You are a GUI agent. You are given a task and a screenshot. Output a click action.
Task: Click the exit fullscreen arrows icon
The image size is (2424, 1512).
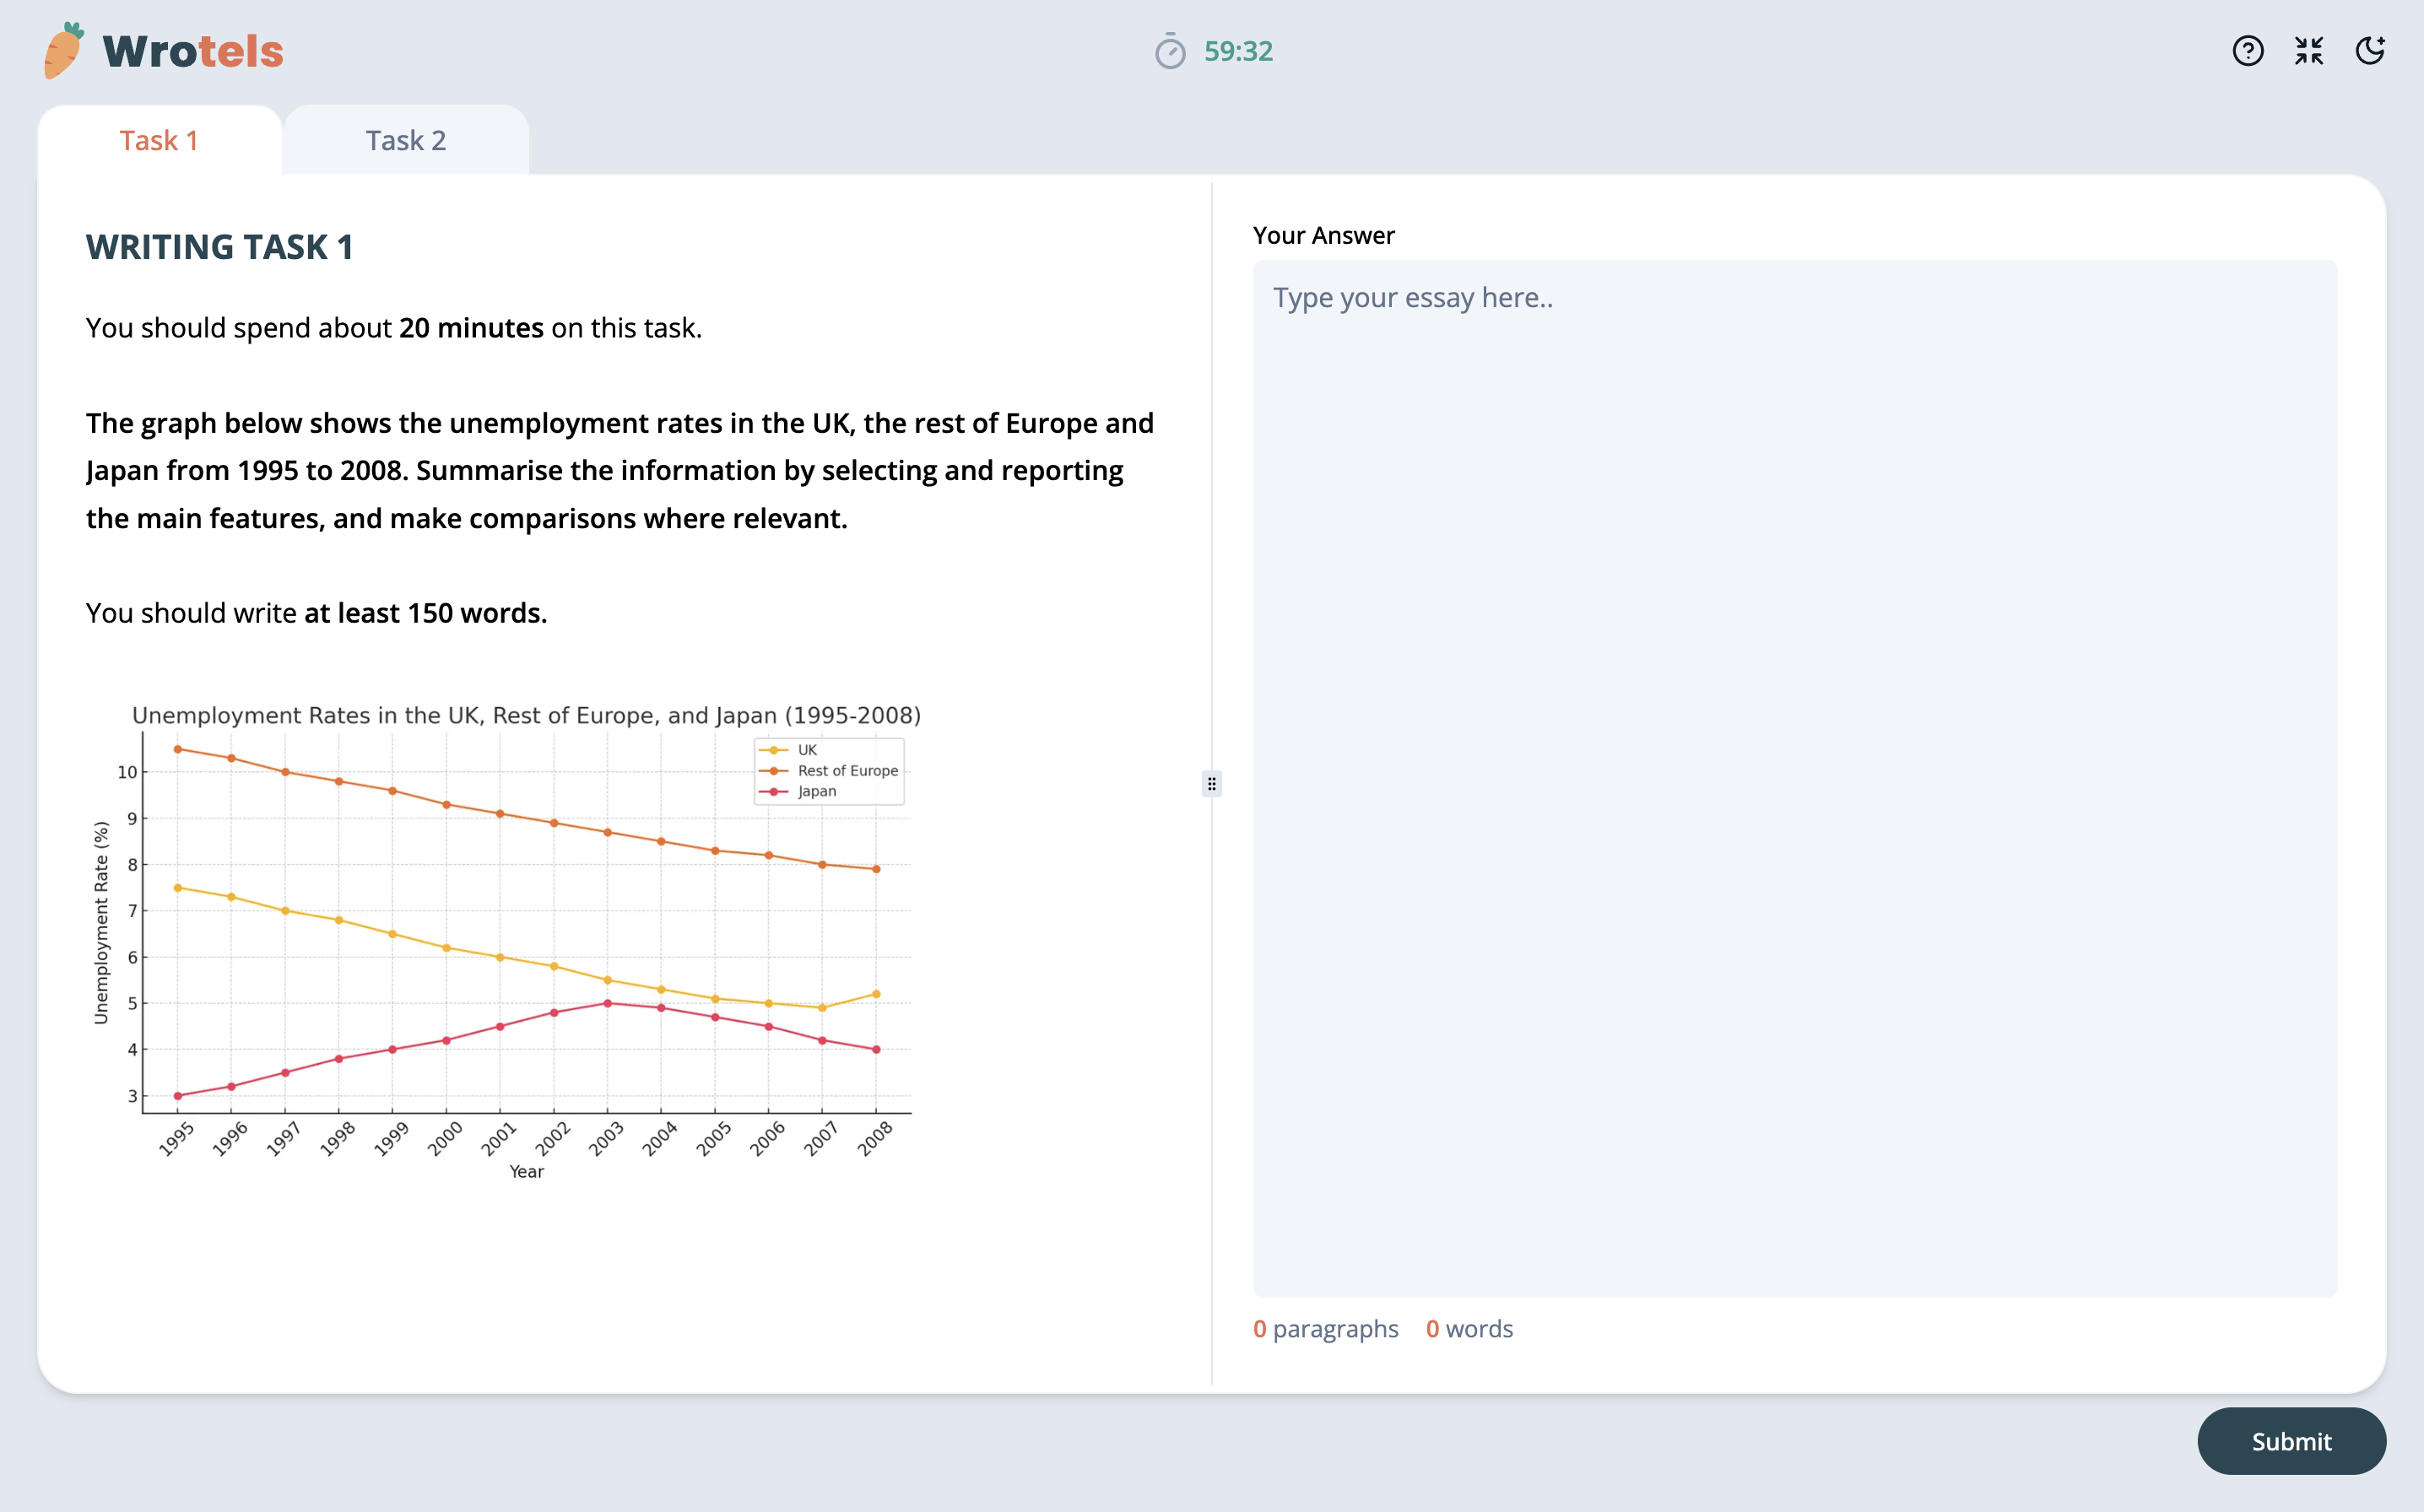[2308, 51]
